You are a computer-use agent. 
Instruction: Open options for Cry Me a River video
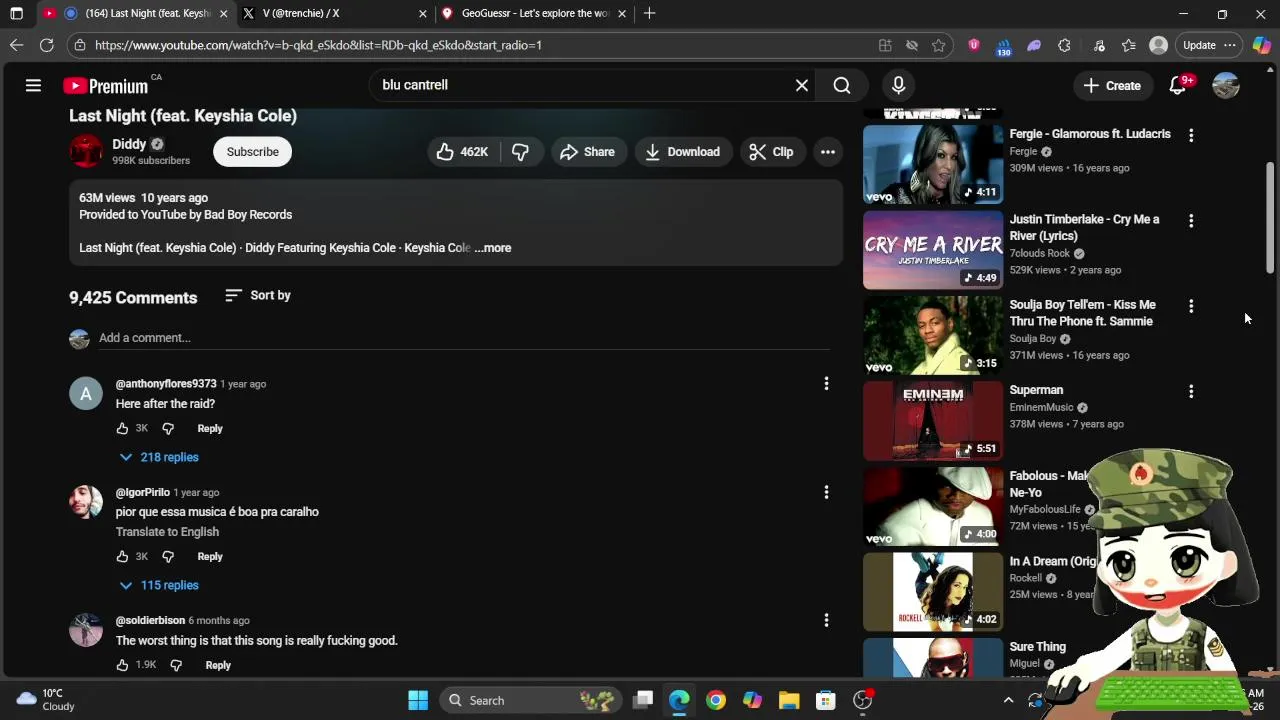tap(1191, 220)
